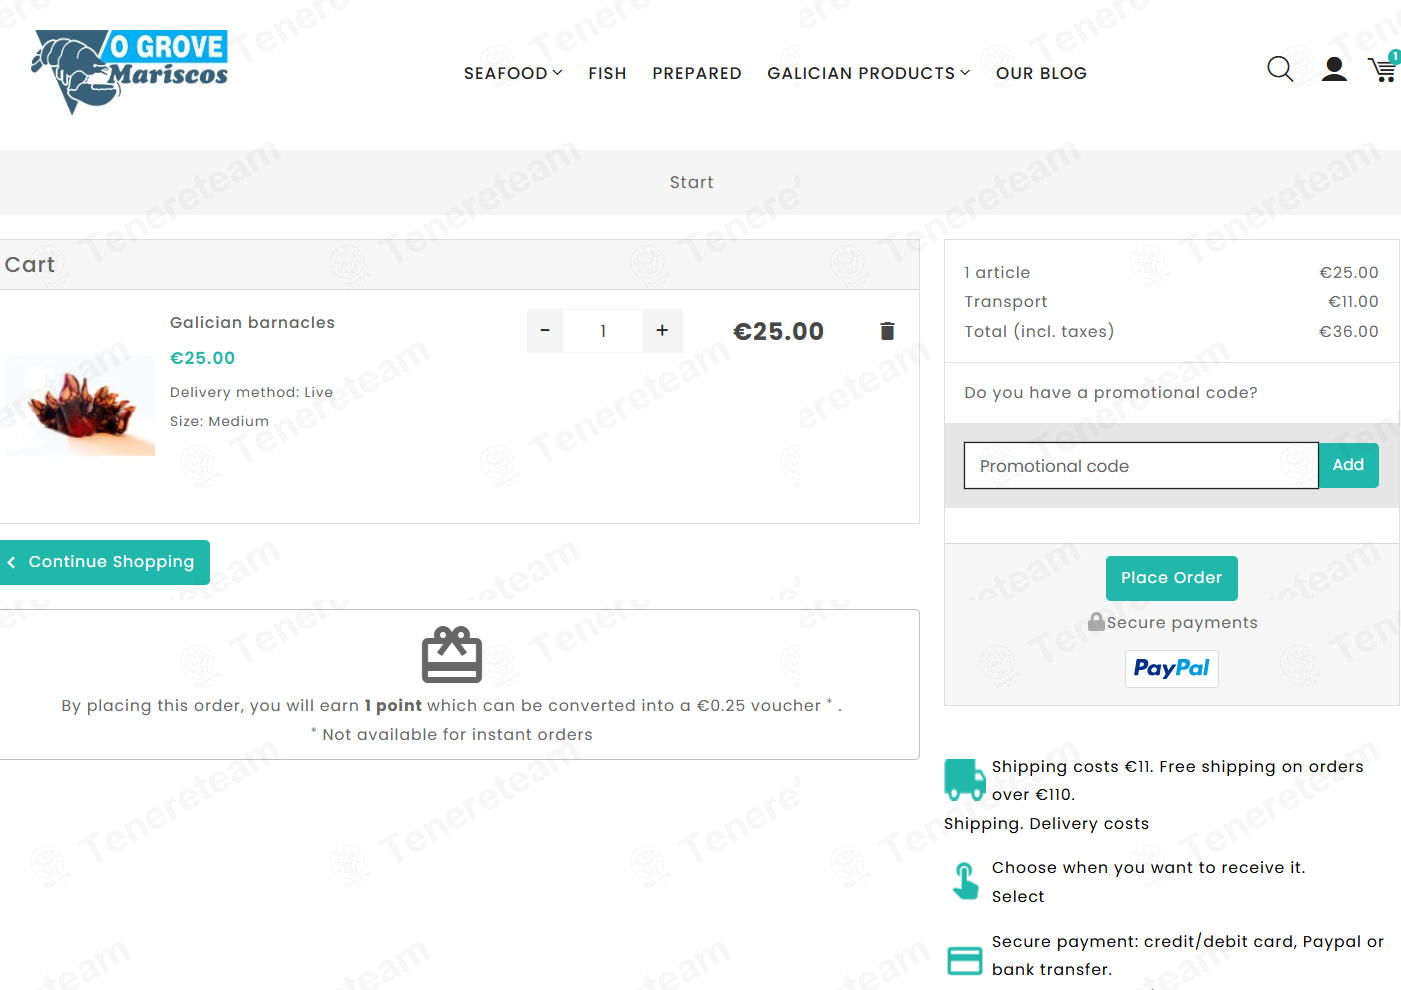Click the hand pointer select icon
The width and height of the screenshot is (1401, 990).
tap(965, 881)
